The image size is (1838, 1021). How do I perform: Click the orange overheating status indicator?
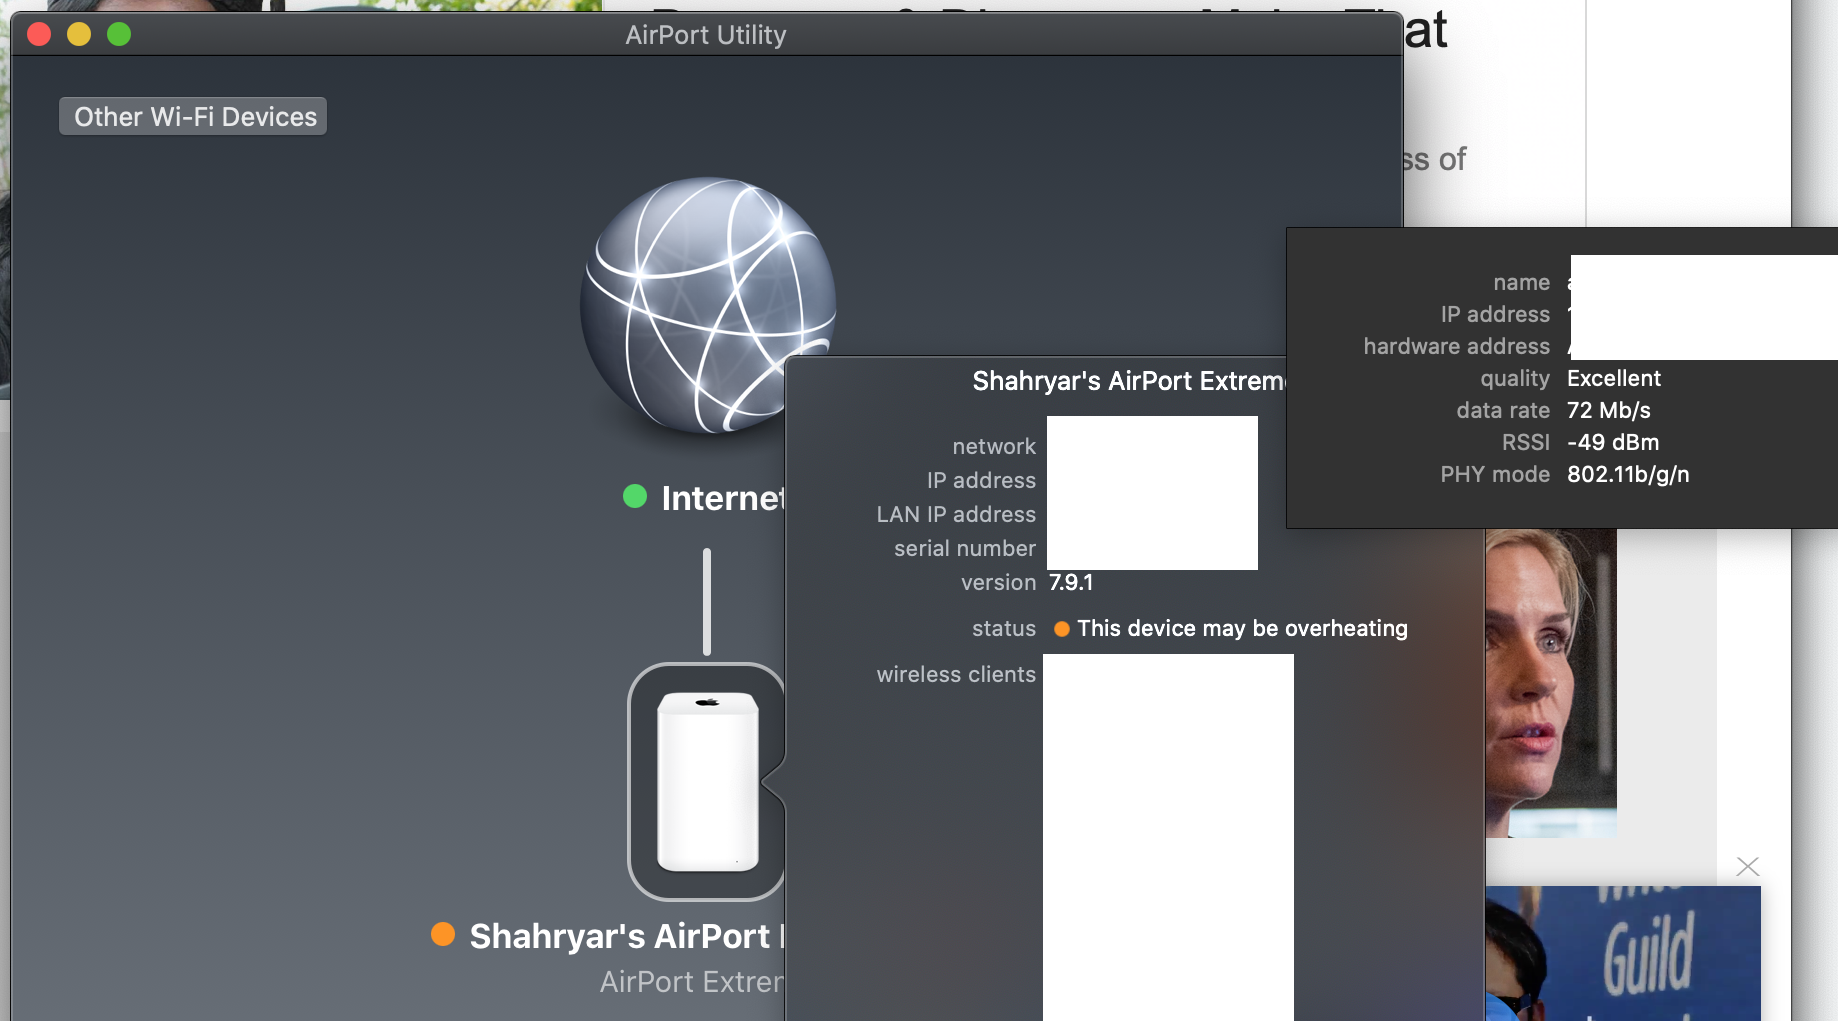pos(1062,629)
